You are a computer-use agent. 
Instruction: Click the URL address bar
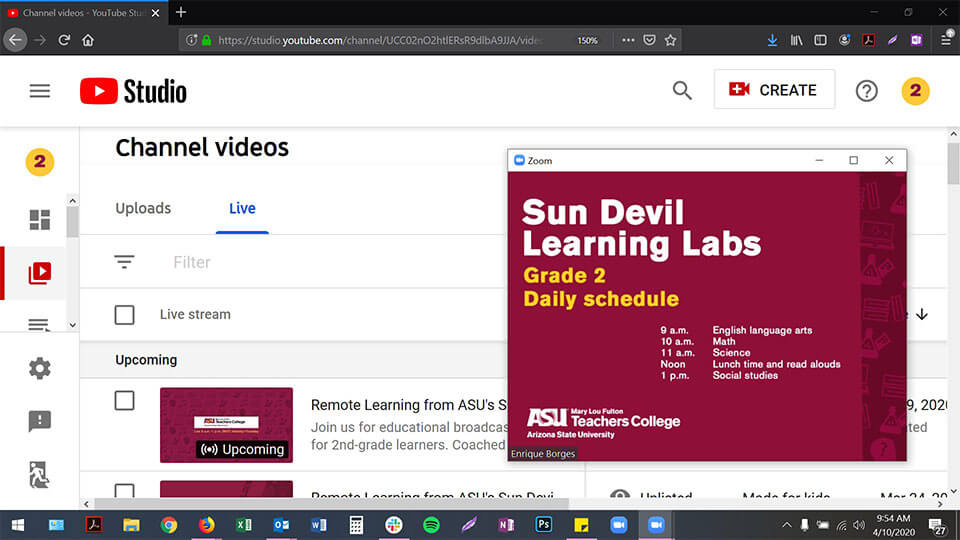click(380, 40)
